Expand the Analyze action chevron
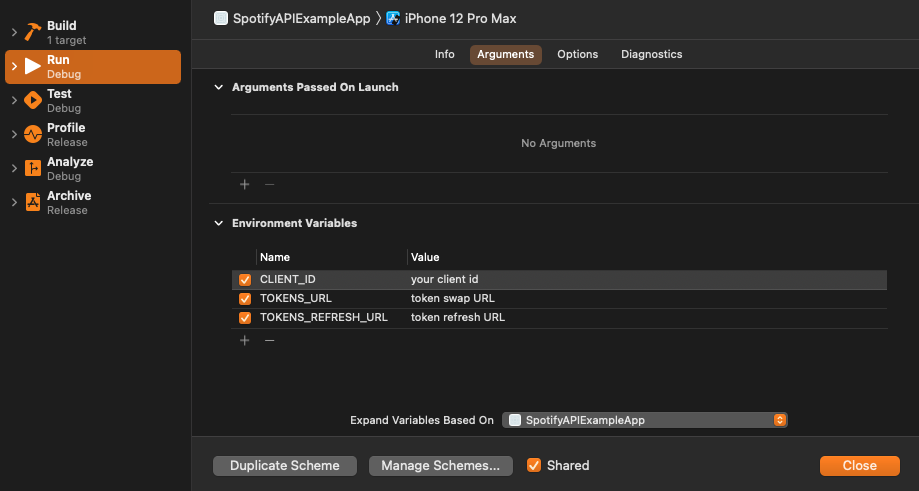 pos(14,168)
